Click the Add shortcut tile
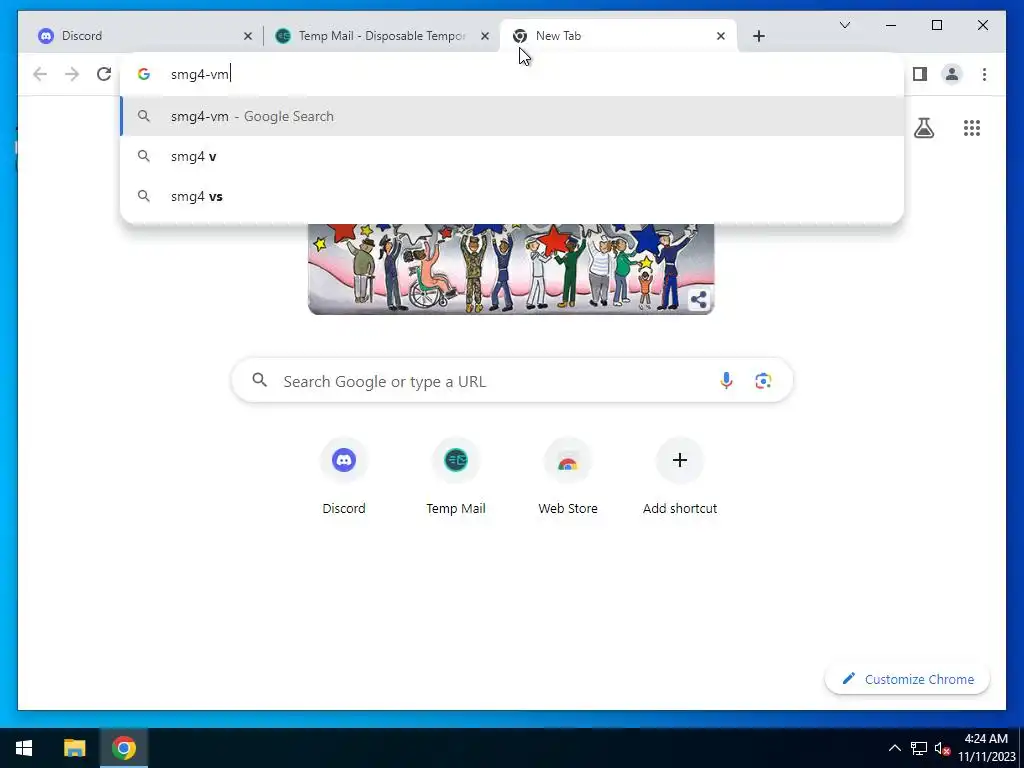1024x768 pixels. 680,477
